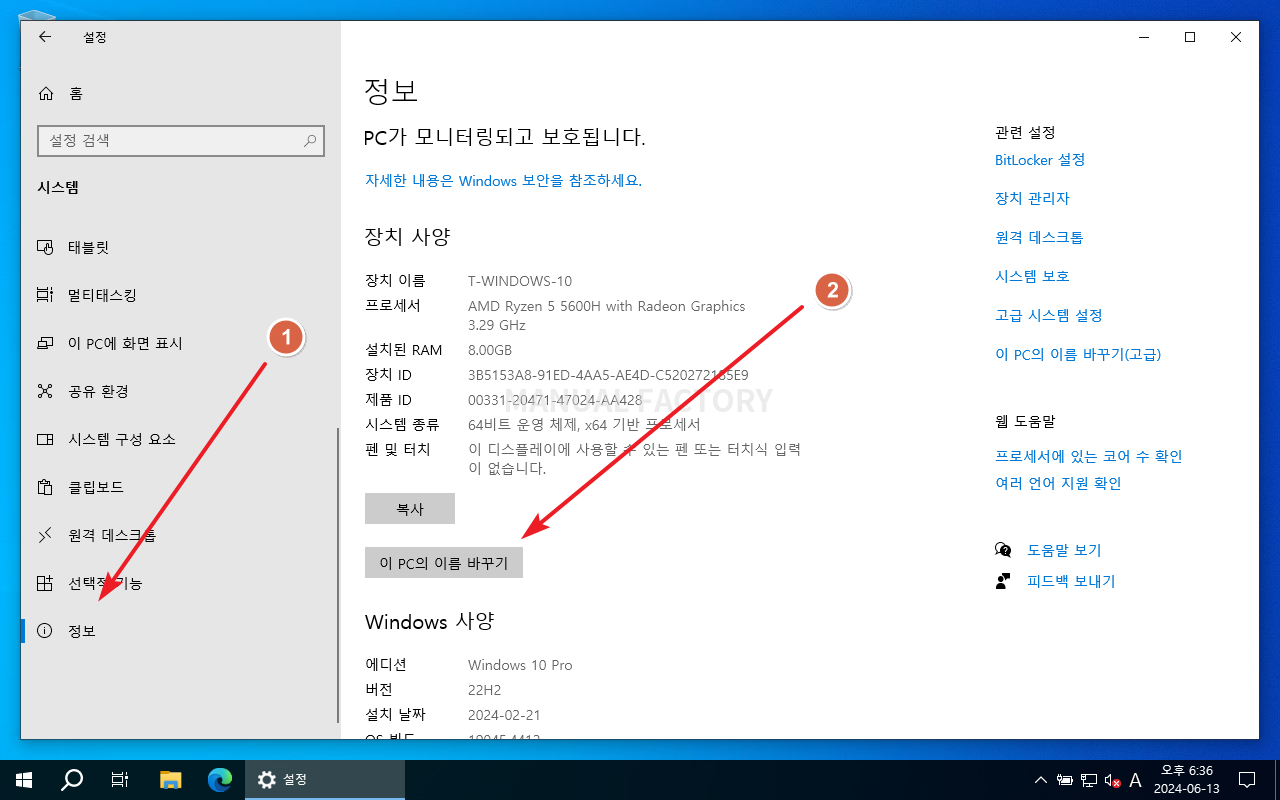Open the 시스템 보호 link
Viewport: 1280px width, 800px height.
pos(1032,277)
